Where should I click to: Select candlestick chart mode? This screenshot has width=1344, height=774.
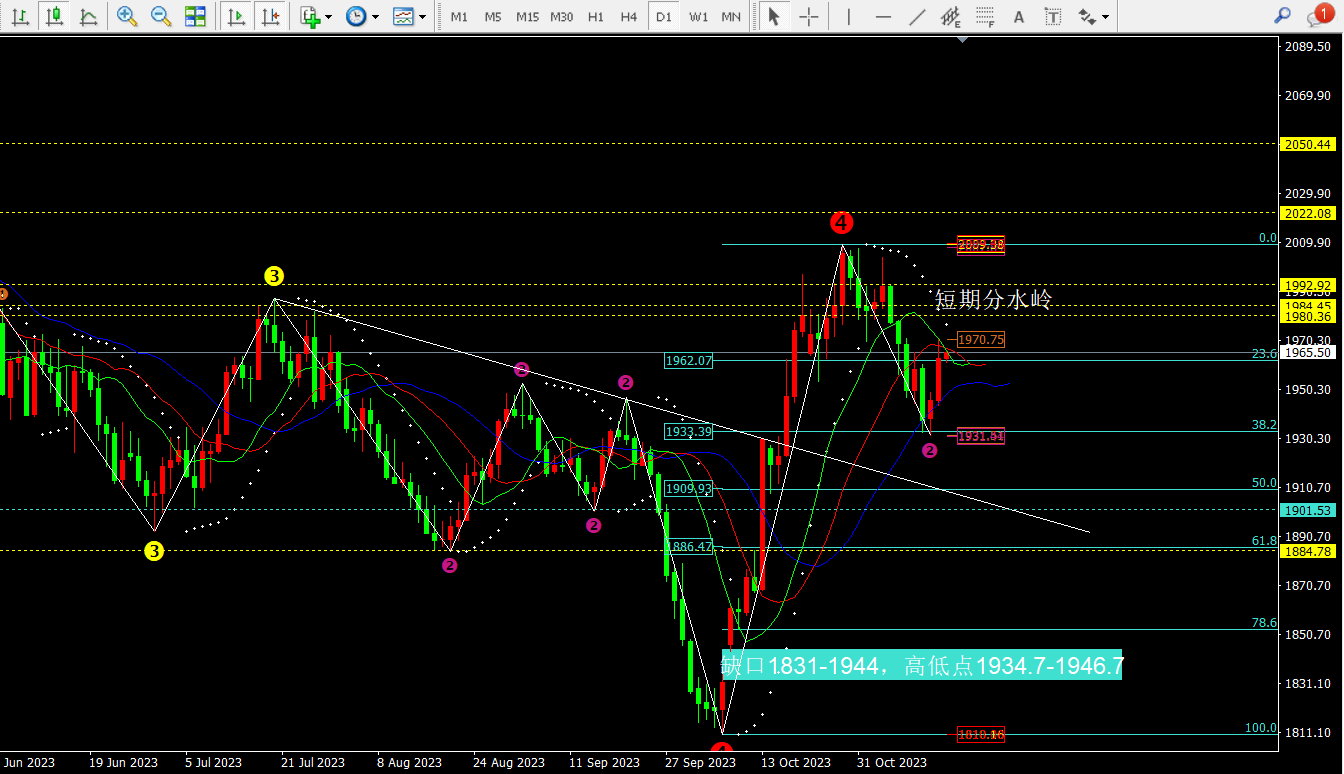54,16
